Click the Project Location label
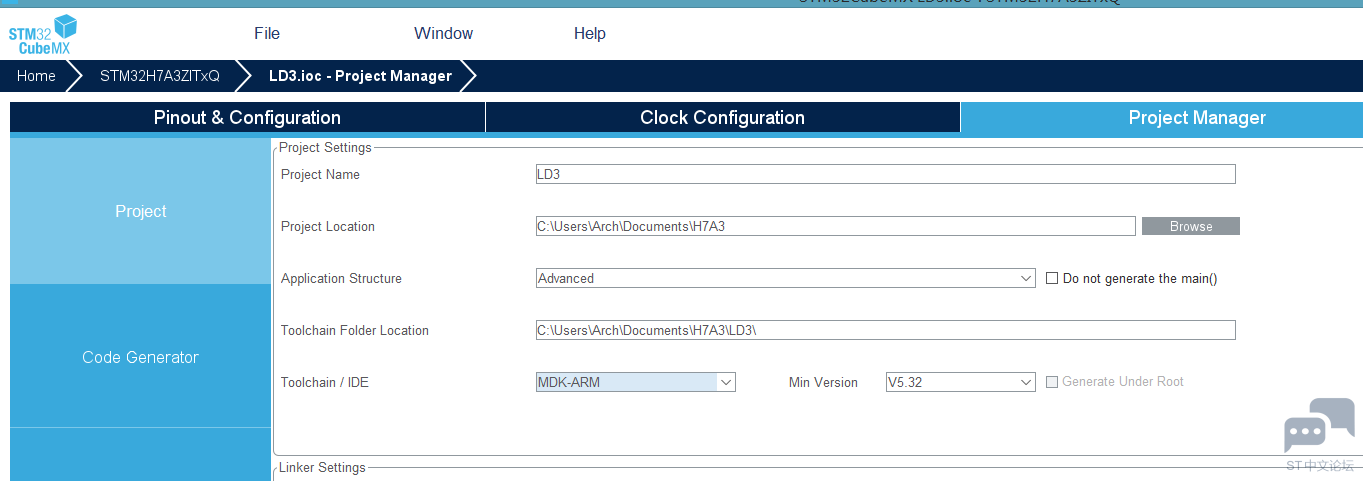Viewport: 1363px width, 481px height. [x=328, y=226]
